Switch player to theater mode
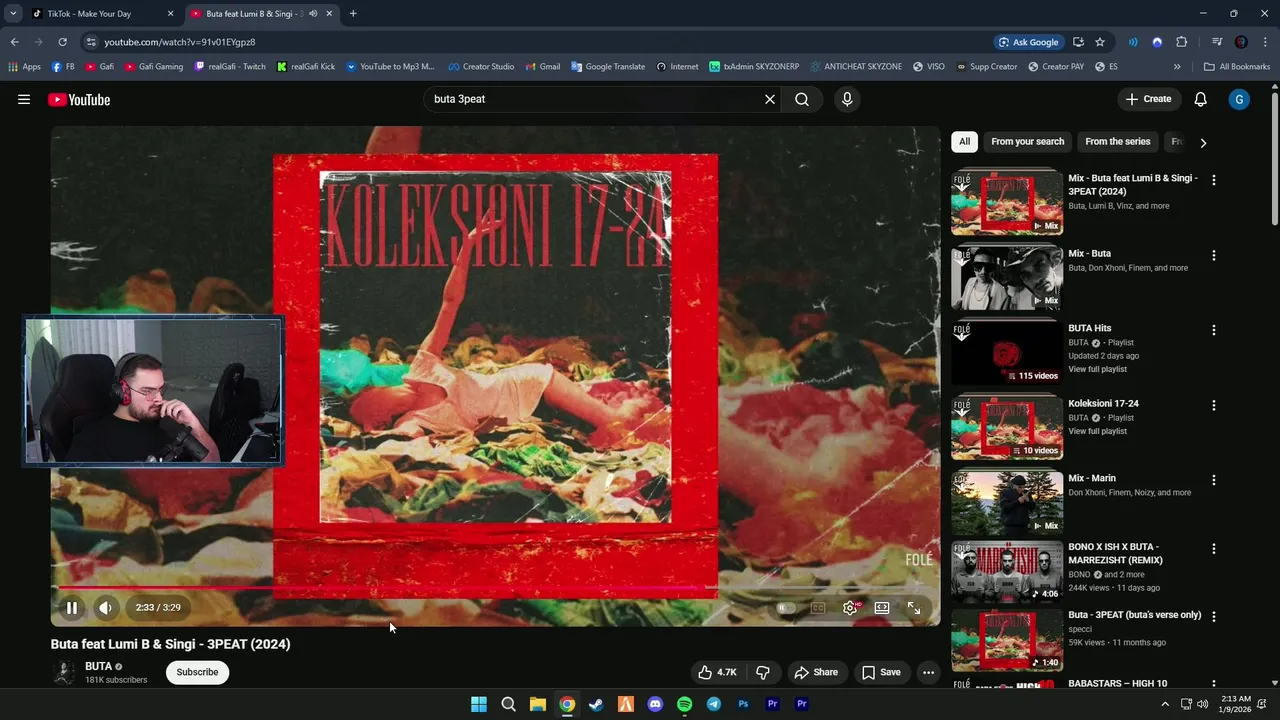Image resolution: width=1280 pixels, height=720 pixels. click(x=882, y=607)
